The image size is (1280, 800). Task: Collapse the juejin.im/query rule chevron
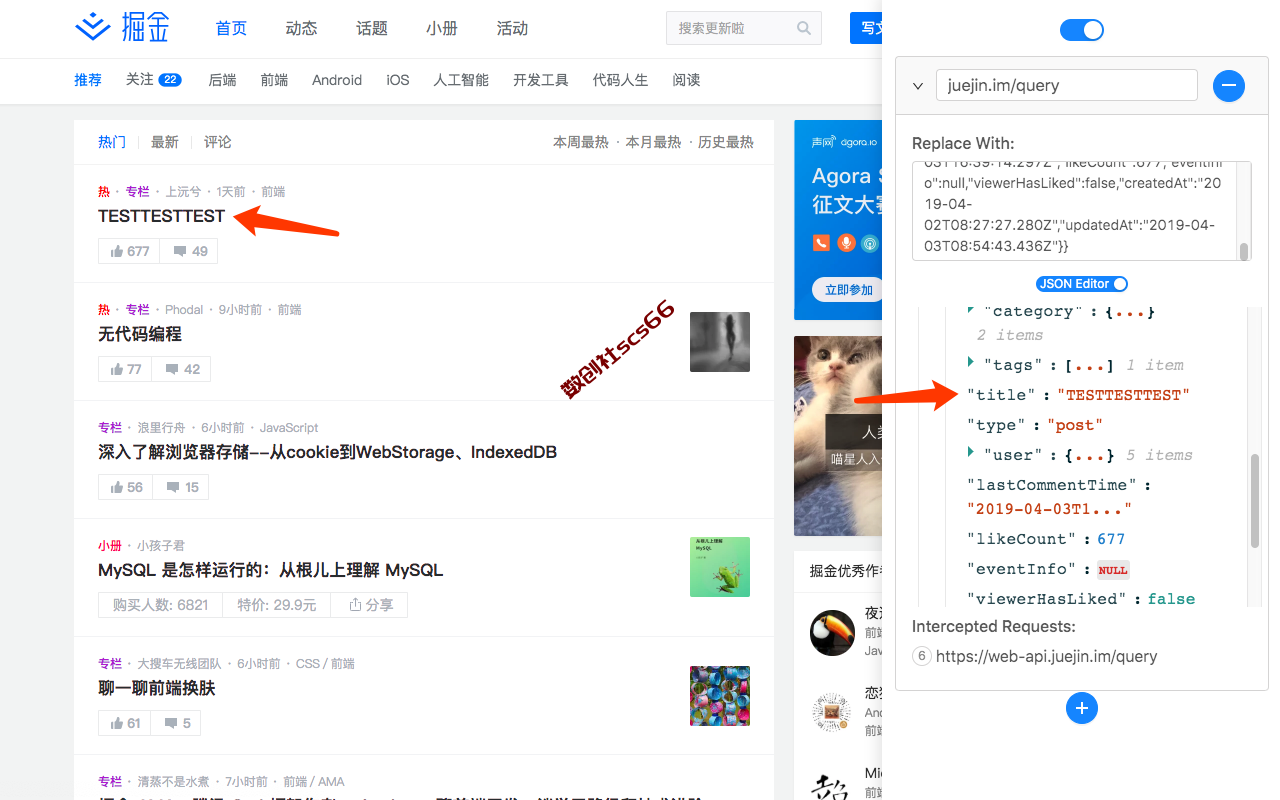point(918,86)
